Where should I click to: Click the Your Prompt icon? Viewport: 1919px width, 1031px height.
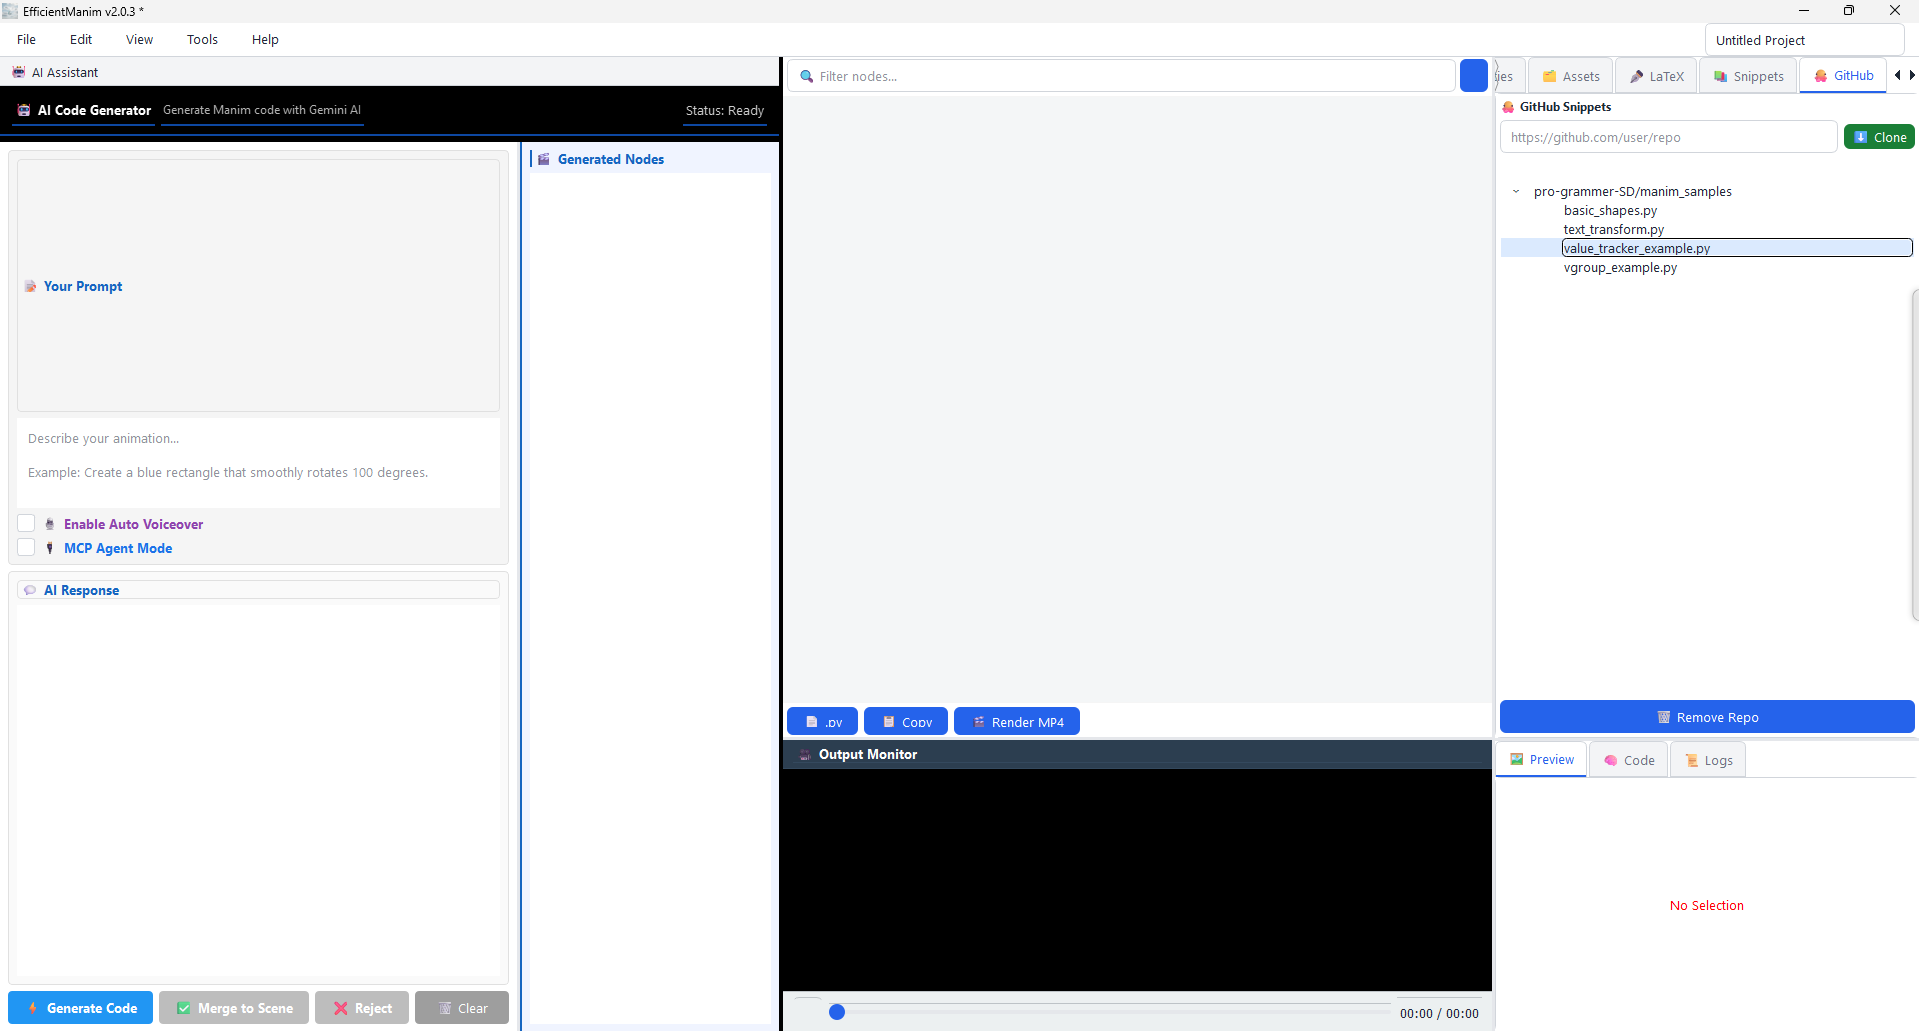(30, 286)
